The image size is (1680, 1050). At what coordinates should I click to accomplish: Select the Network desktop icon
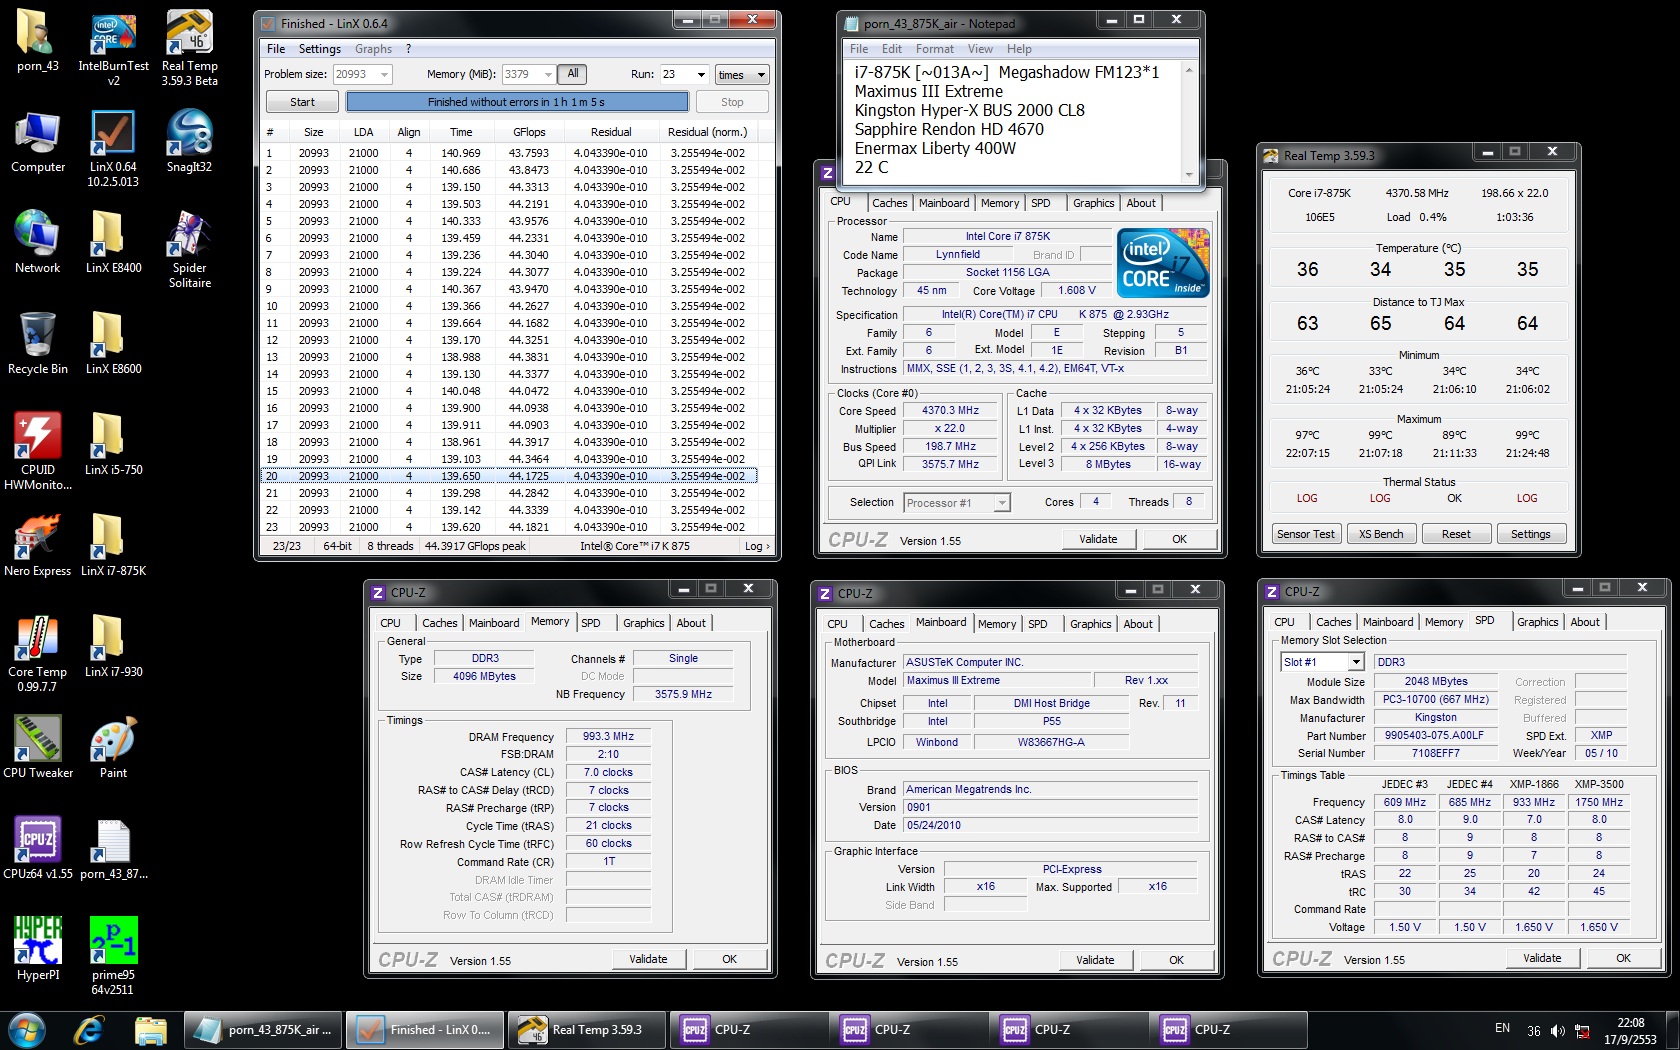(x=38, y=243)
